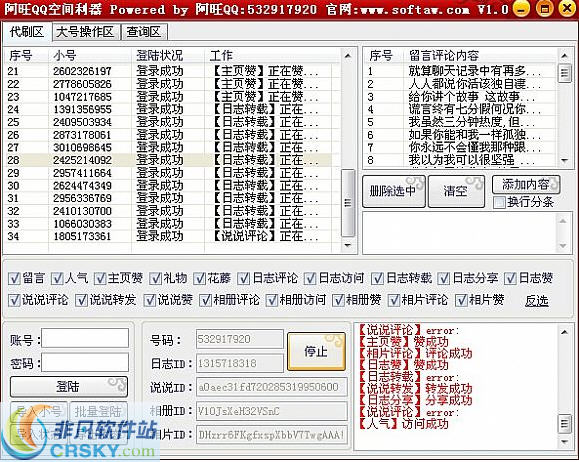Screen dimensions: 579x462
Task: Click the 说说ID field
Action: (272, 387)
